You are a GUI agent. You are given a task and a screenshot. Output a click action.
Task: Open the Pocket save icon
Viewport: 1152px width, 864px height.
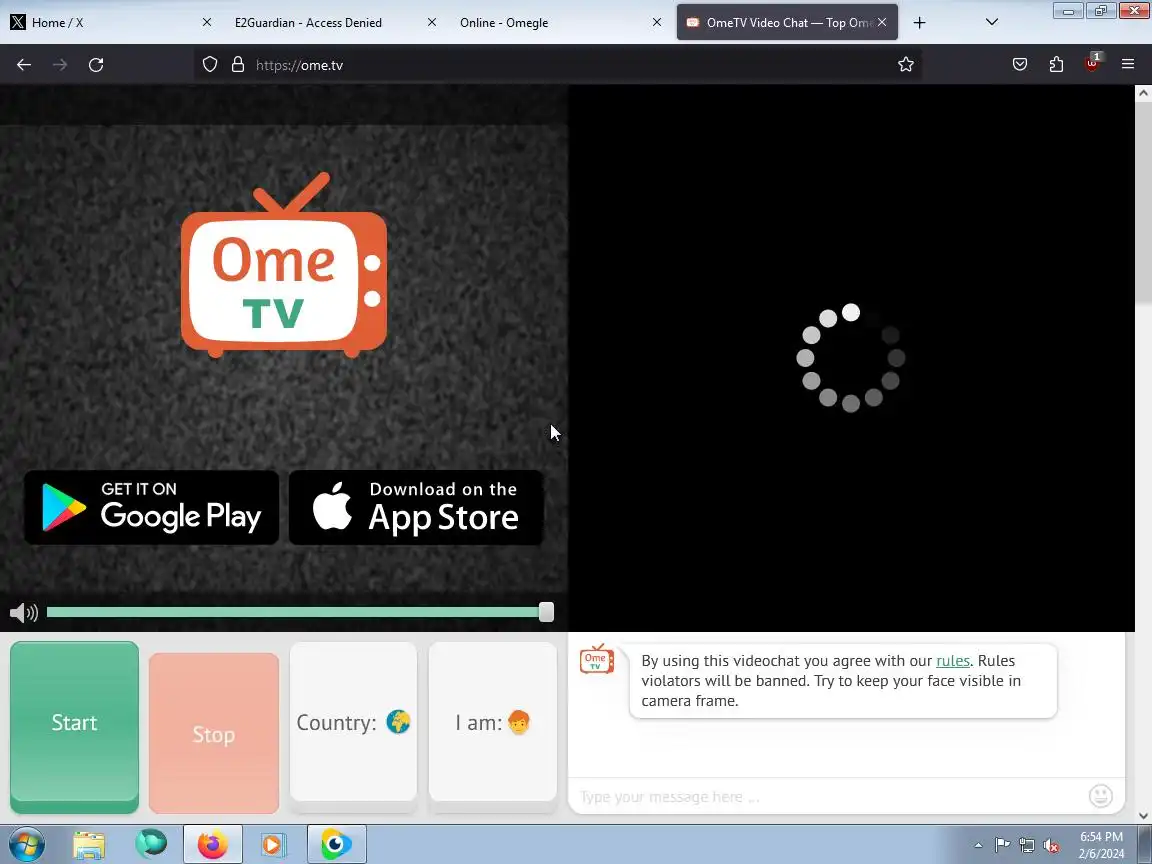coord(1020,65)
